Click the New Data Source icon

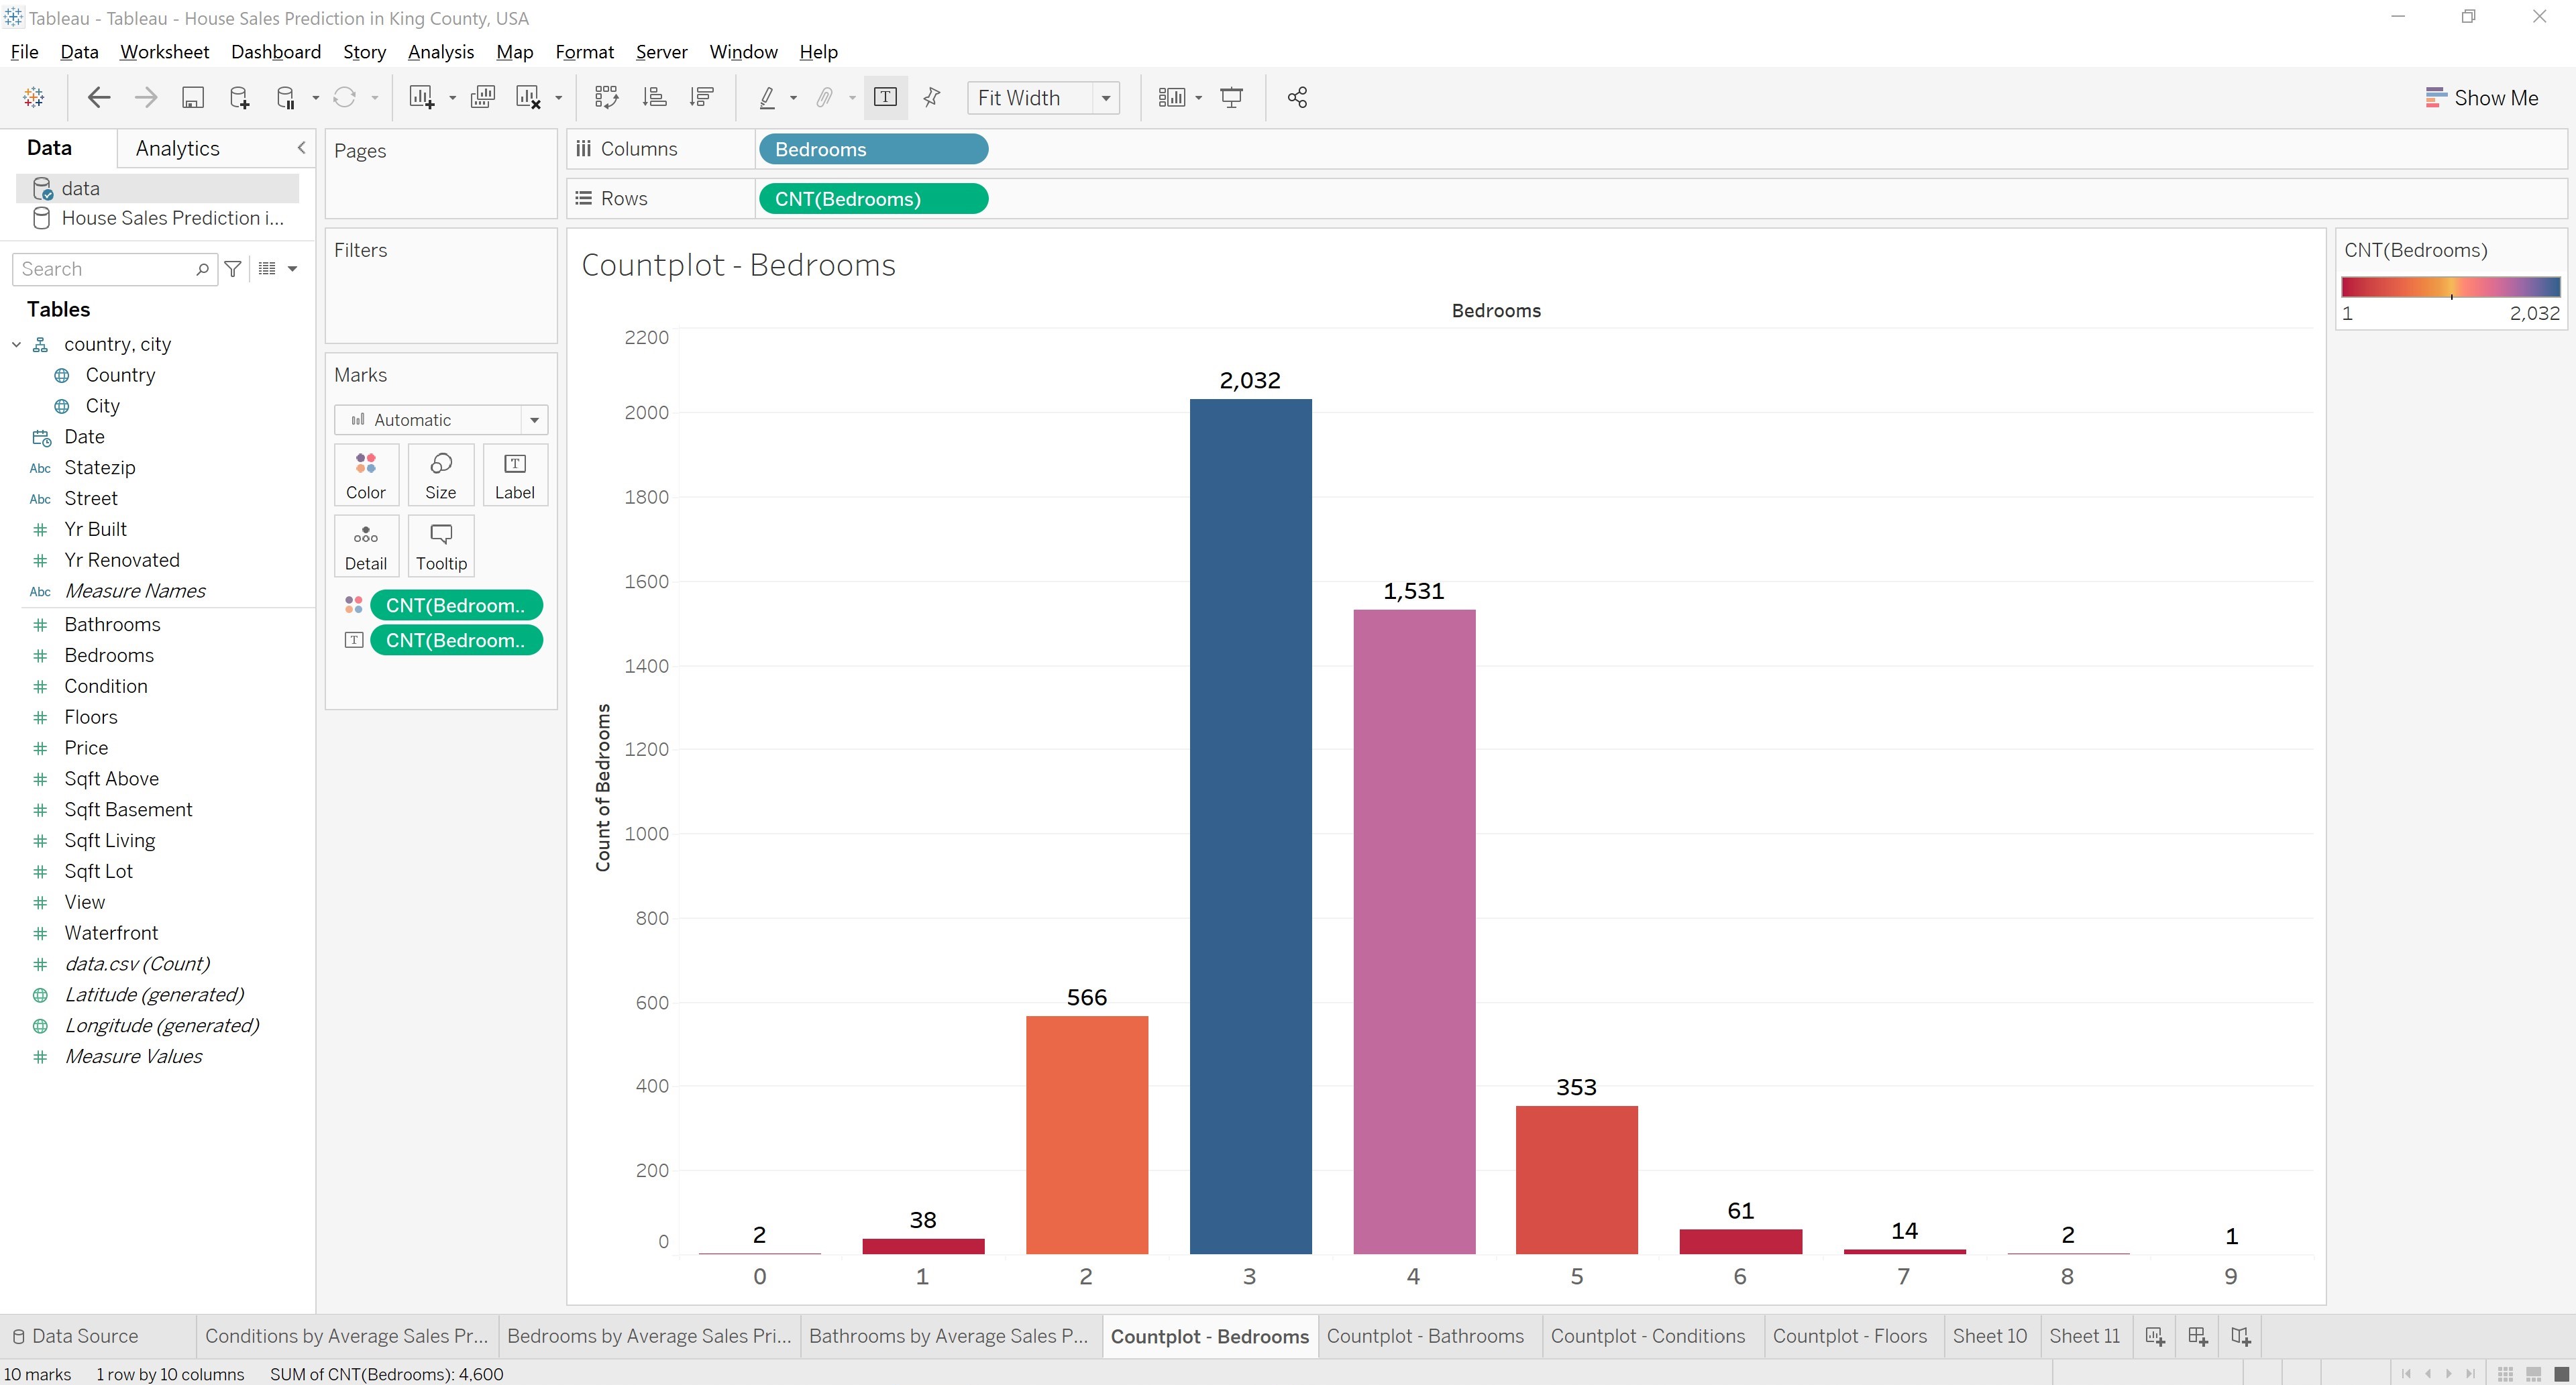[239, 97]
